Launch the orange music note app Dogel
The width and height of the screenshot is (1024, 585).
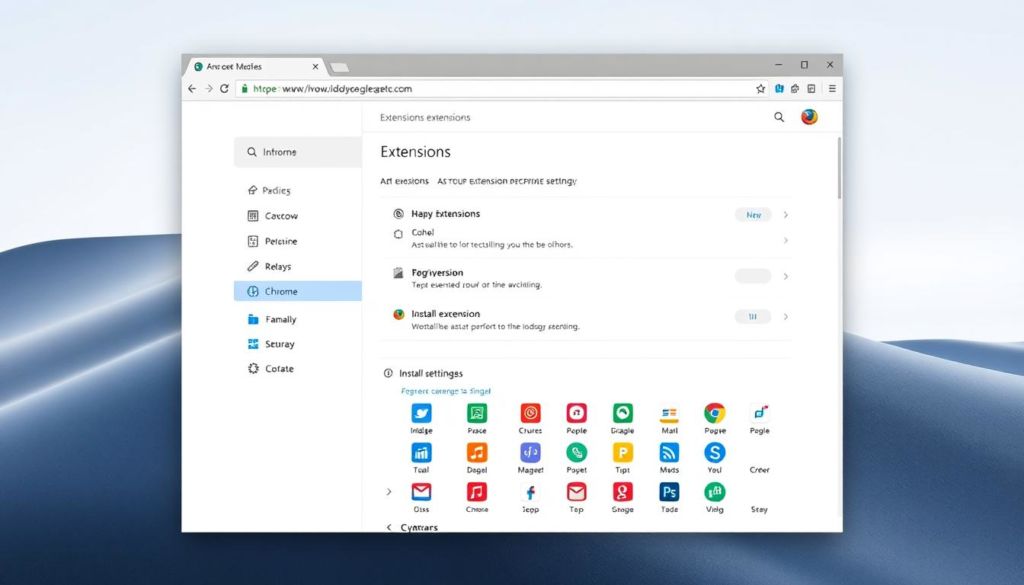(x=477, y=452)
